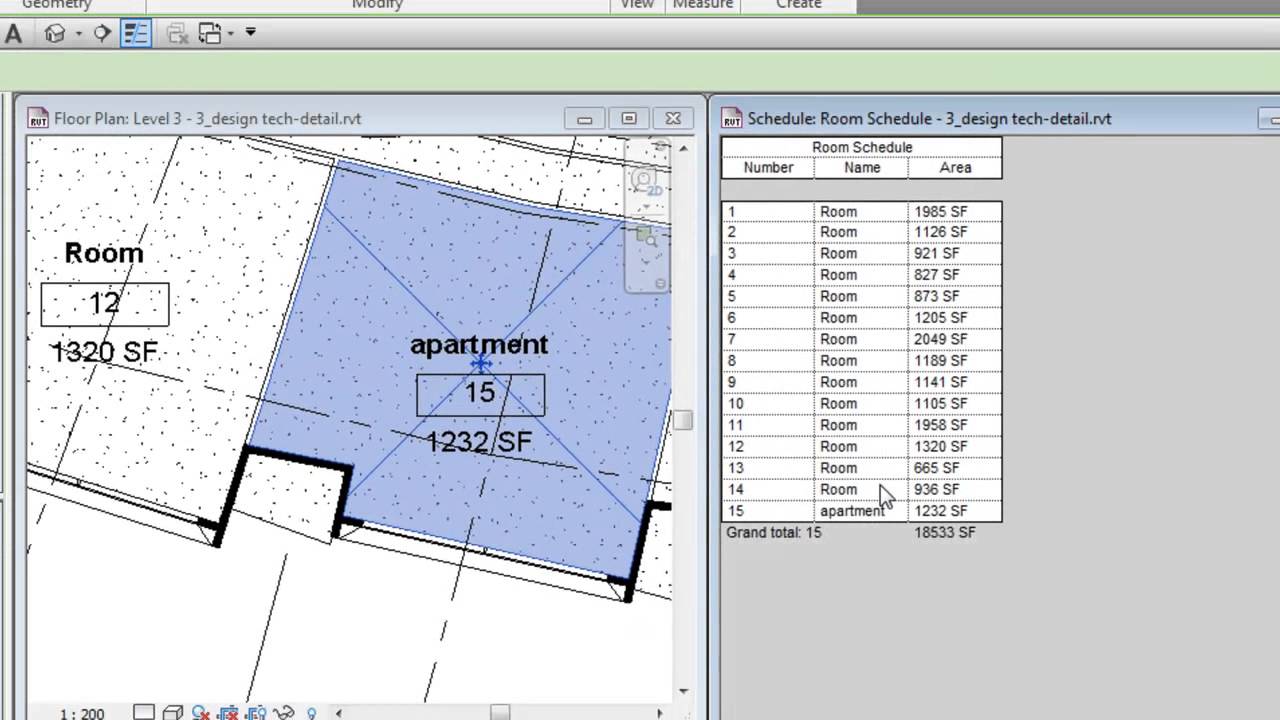1280x720 pixels.
Task: Open the 1:200 scale selector
Action: 80,713
